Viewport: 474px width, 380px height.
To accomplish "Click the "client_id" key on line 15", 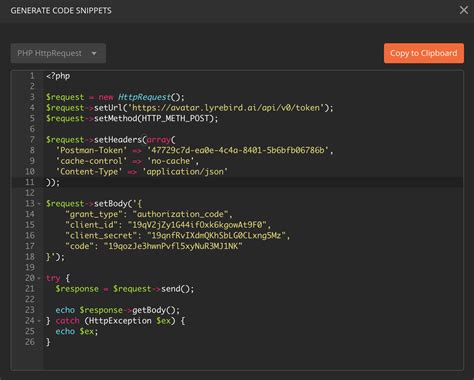I will coord(91,225).
